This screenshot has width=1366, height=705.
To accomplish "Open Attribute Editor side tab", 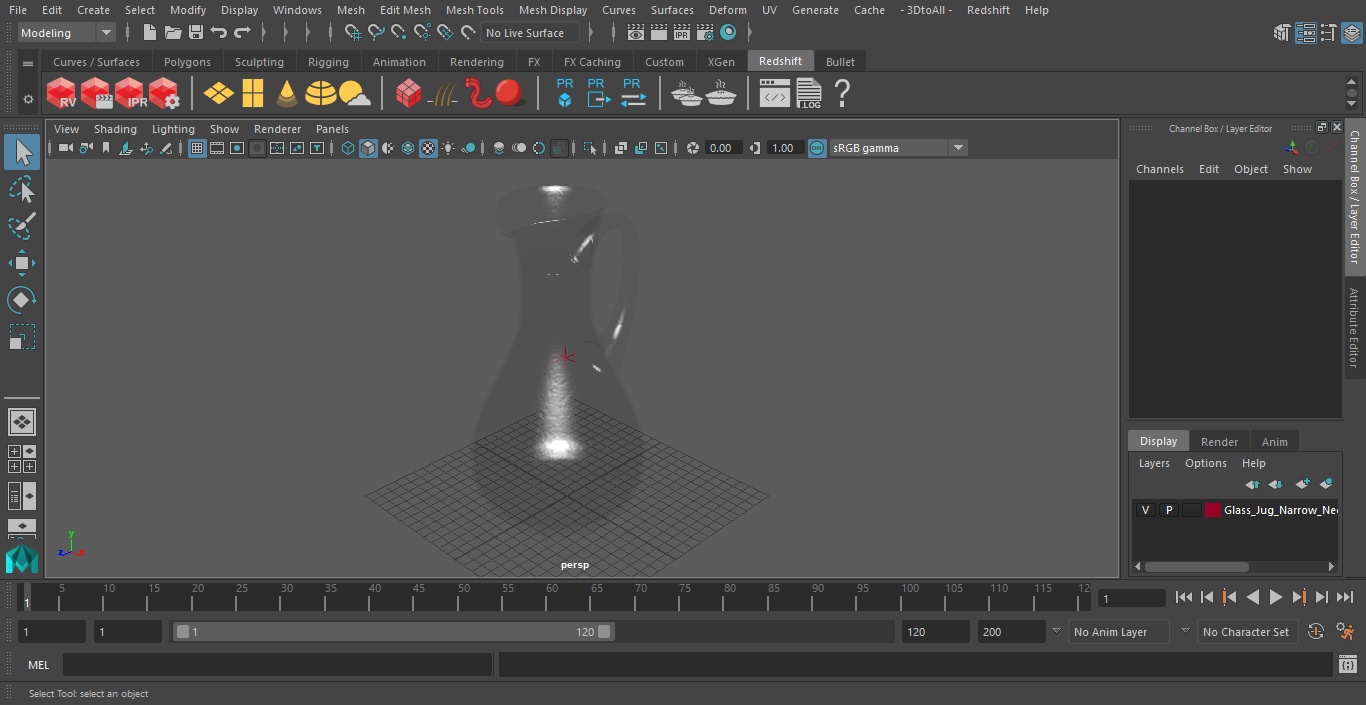I will coord(1354,327).
